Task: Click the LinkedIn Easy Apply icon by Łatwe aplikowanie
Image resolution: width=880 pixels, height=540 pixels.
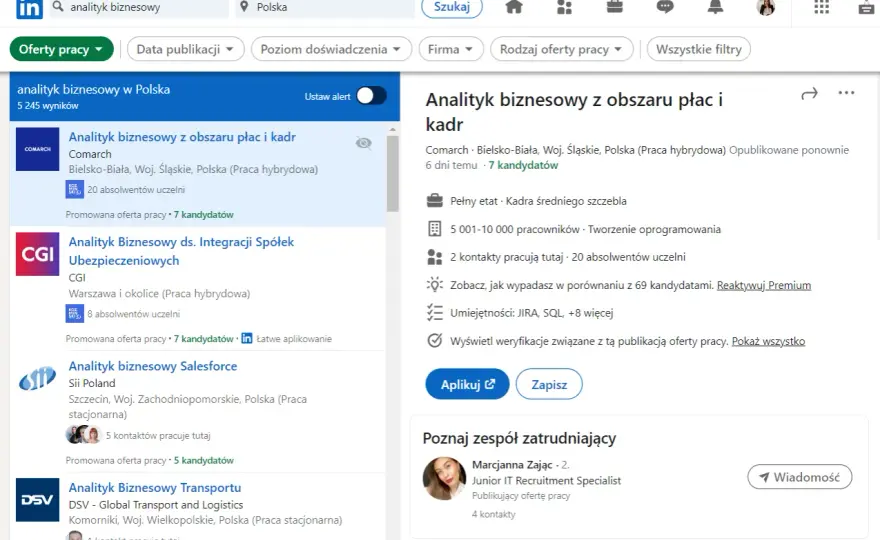Action: tap(246, 338)
